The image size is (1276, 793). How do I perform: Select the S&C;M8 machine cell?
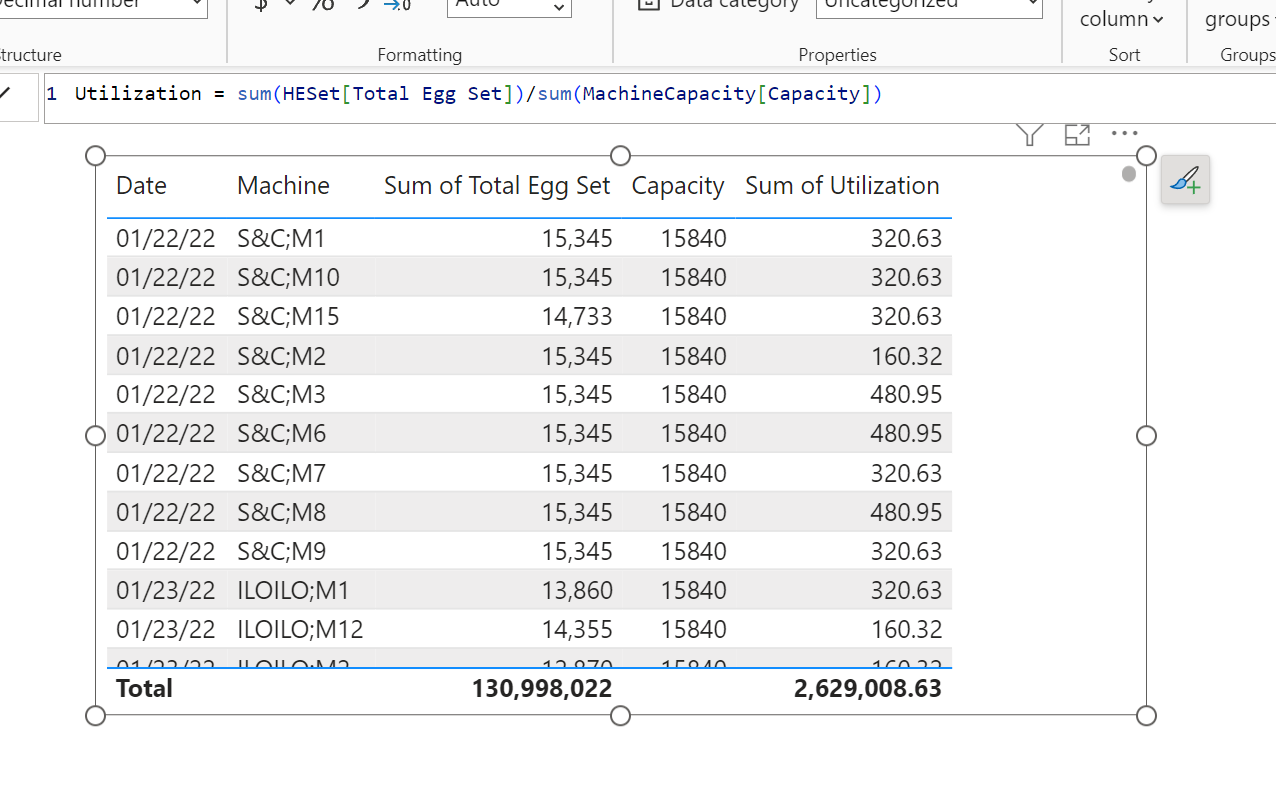tap(281, 512)
